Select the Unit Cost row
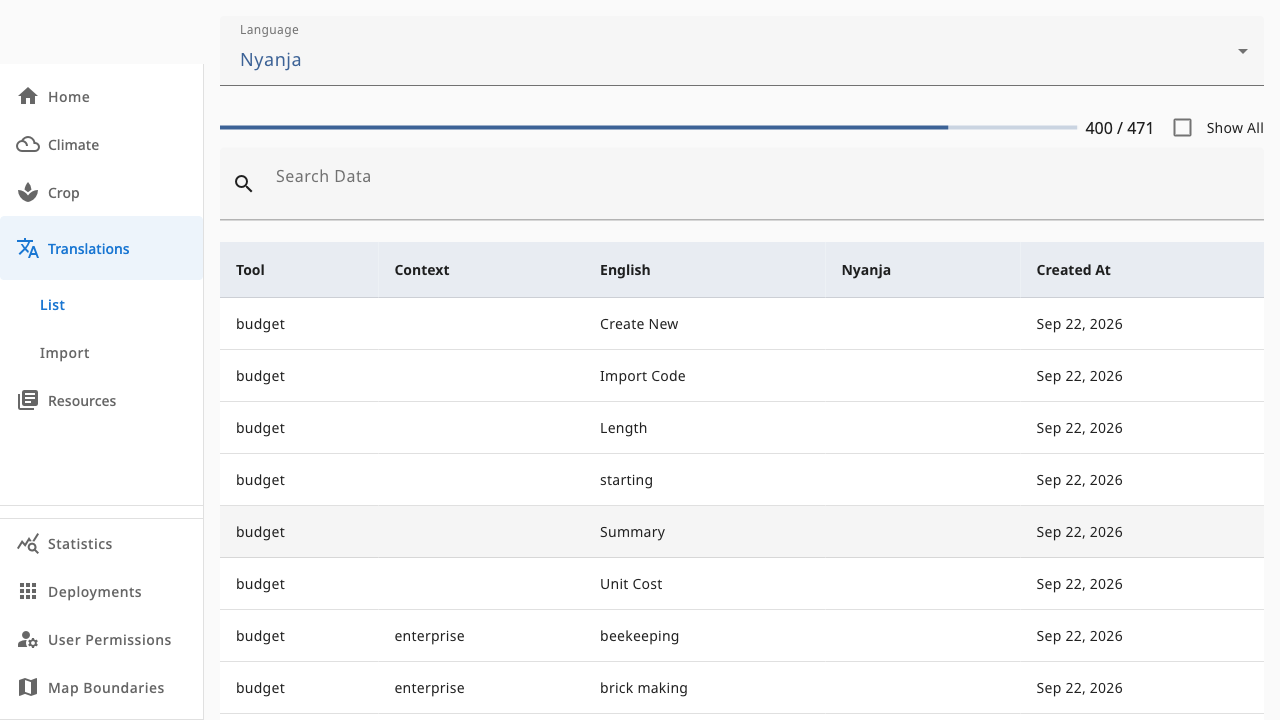This screenshot has width=1280, height=720. click(742, 584)
